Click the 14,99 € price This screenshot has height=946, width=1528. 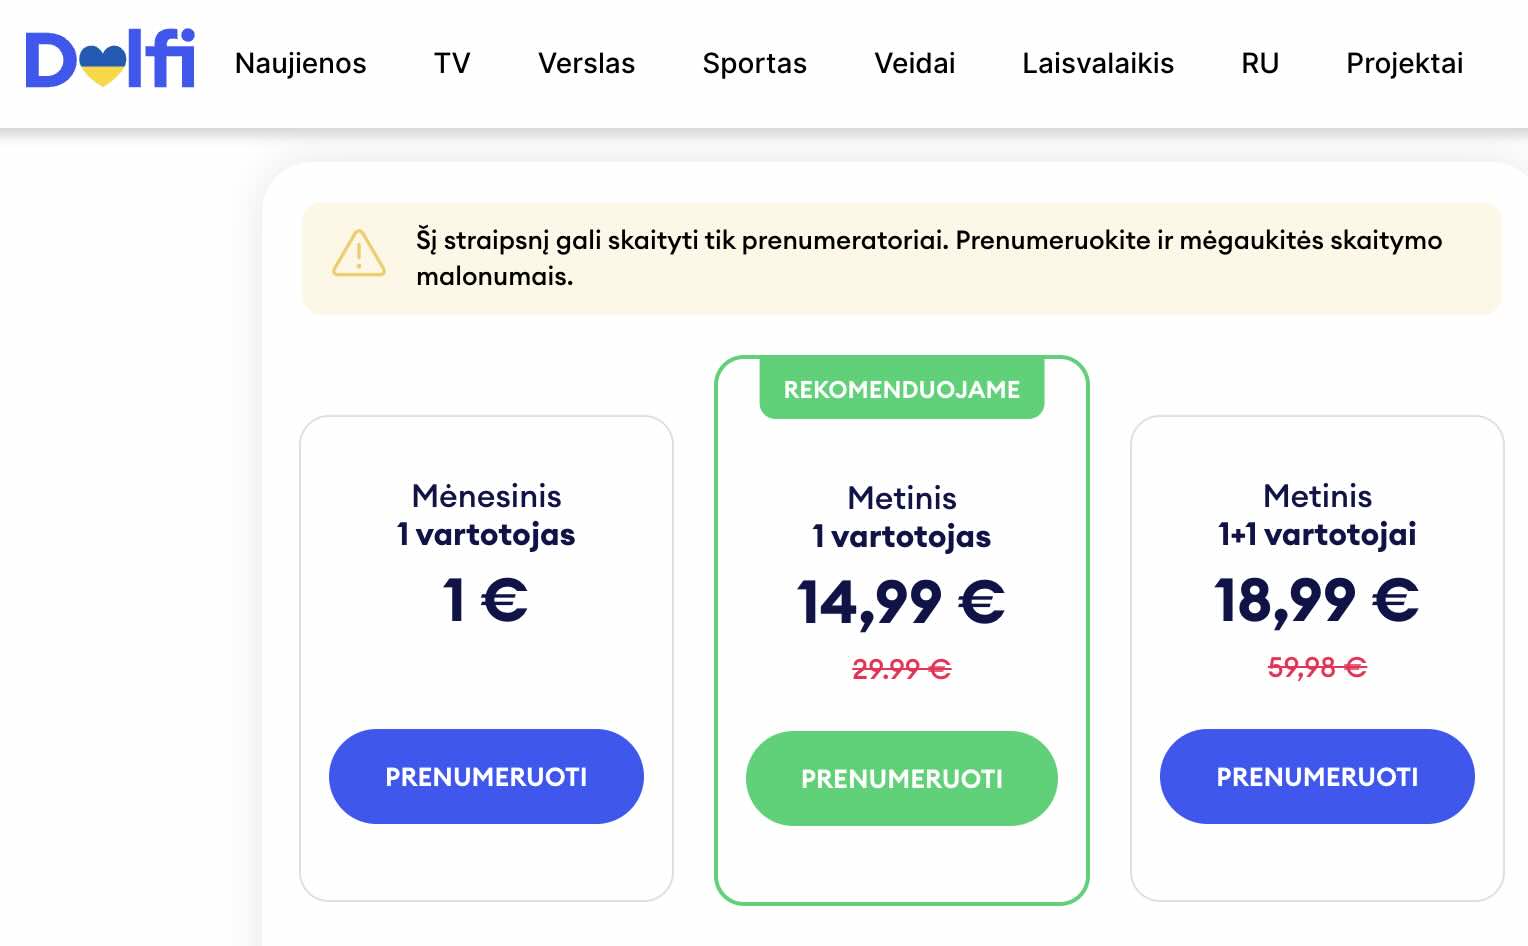tap(900, 602)
